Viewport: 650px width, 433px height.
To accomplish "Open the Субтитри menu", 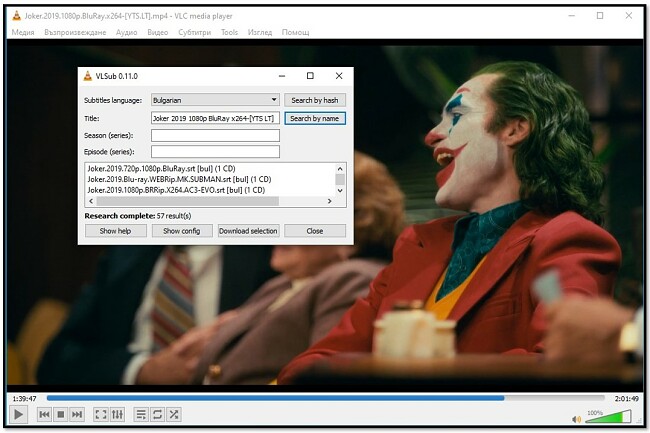I will (x=194, y=32).
